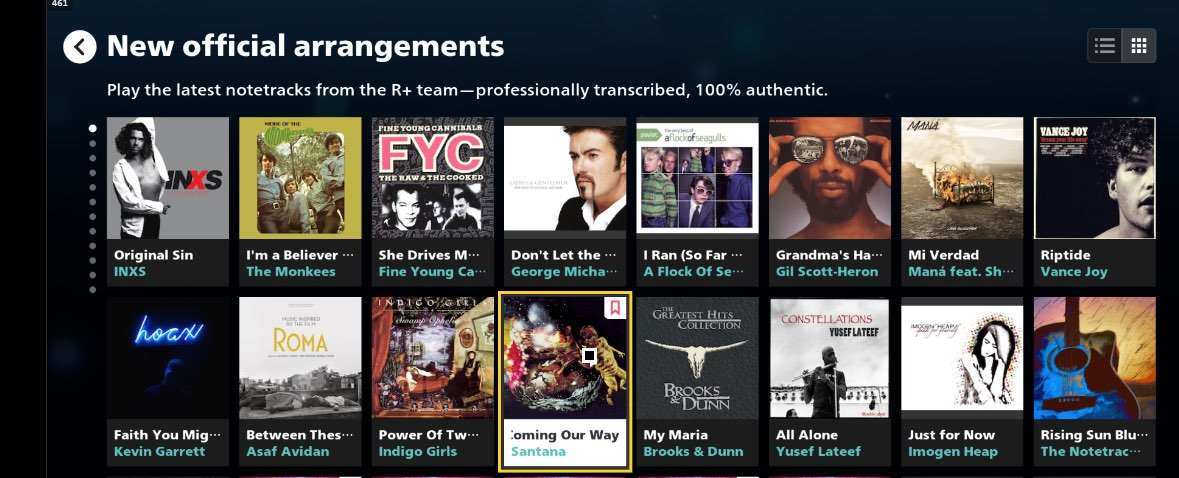Open the Original Sin INXS cover

point(168,178)
